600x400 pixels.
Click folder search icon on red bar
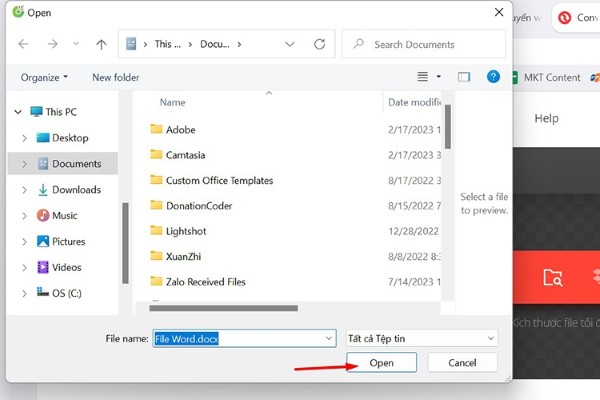[x=553, y=278]
